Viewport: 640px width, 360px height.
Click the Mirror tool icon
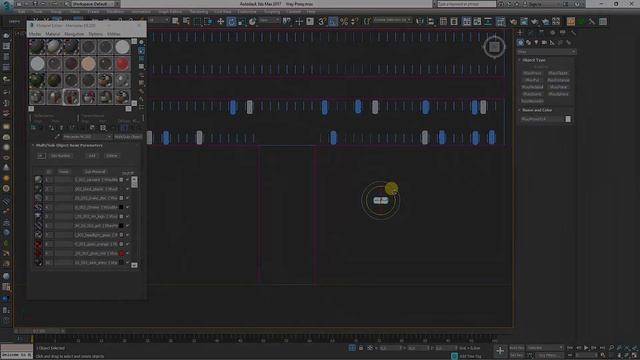pyautogui.click(x=420, y=21)
